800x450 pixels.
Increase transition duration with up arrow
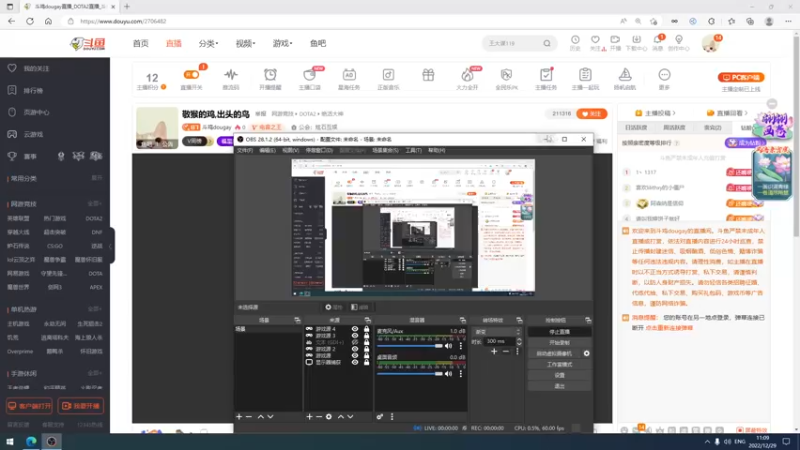click(x=519, y=339)
